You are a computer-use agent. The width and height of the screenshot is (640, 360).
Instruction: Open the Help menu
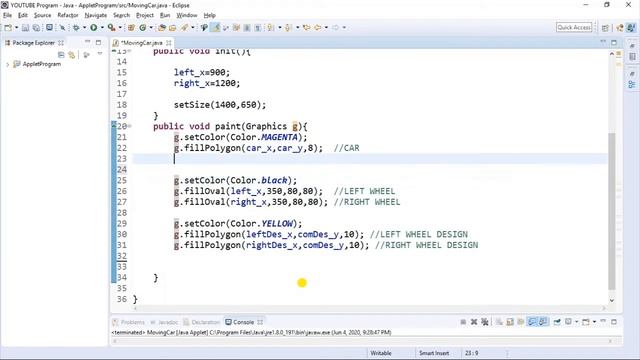(x=209, y=15)
